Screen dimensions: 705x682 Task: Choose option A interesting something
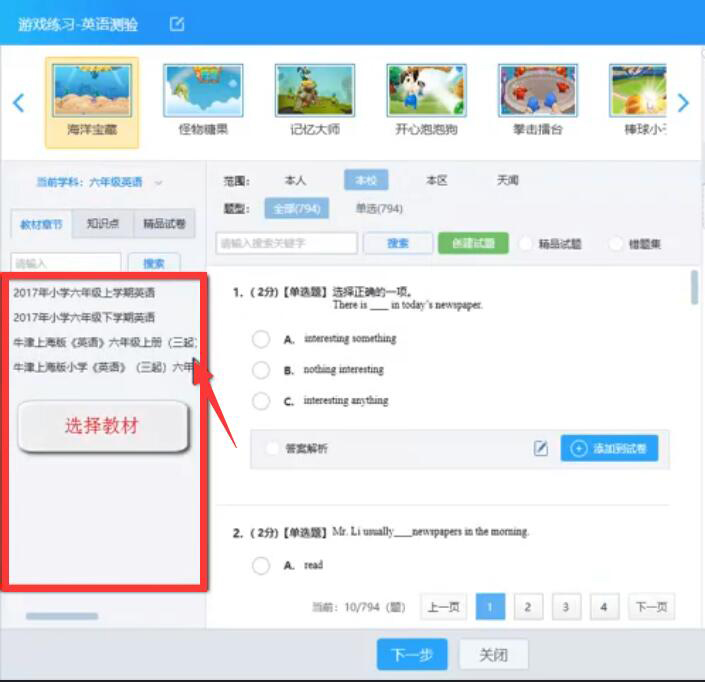click(x=261, y=339)
